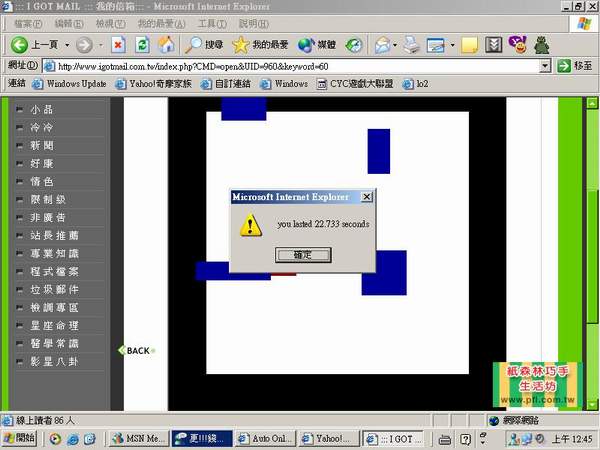The height and width of the screenshot is (450, 600).
Task: Open the Media (媒體) toolbar button
Action: (317, 45)
